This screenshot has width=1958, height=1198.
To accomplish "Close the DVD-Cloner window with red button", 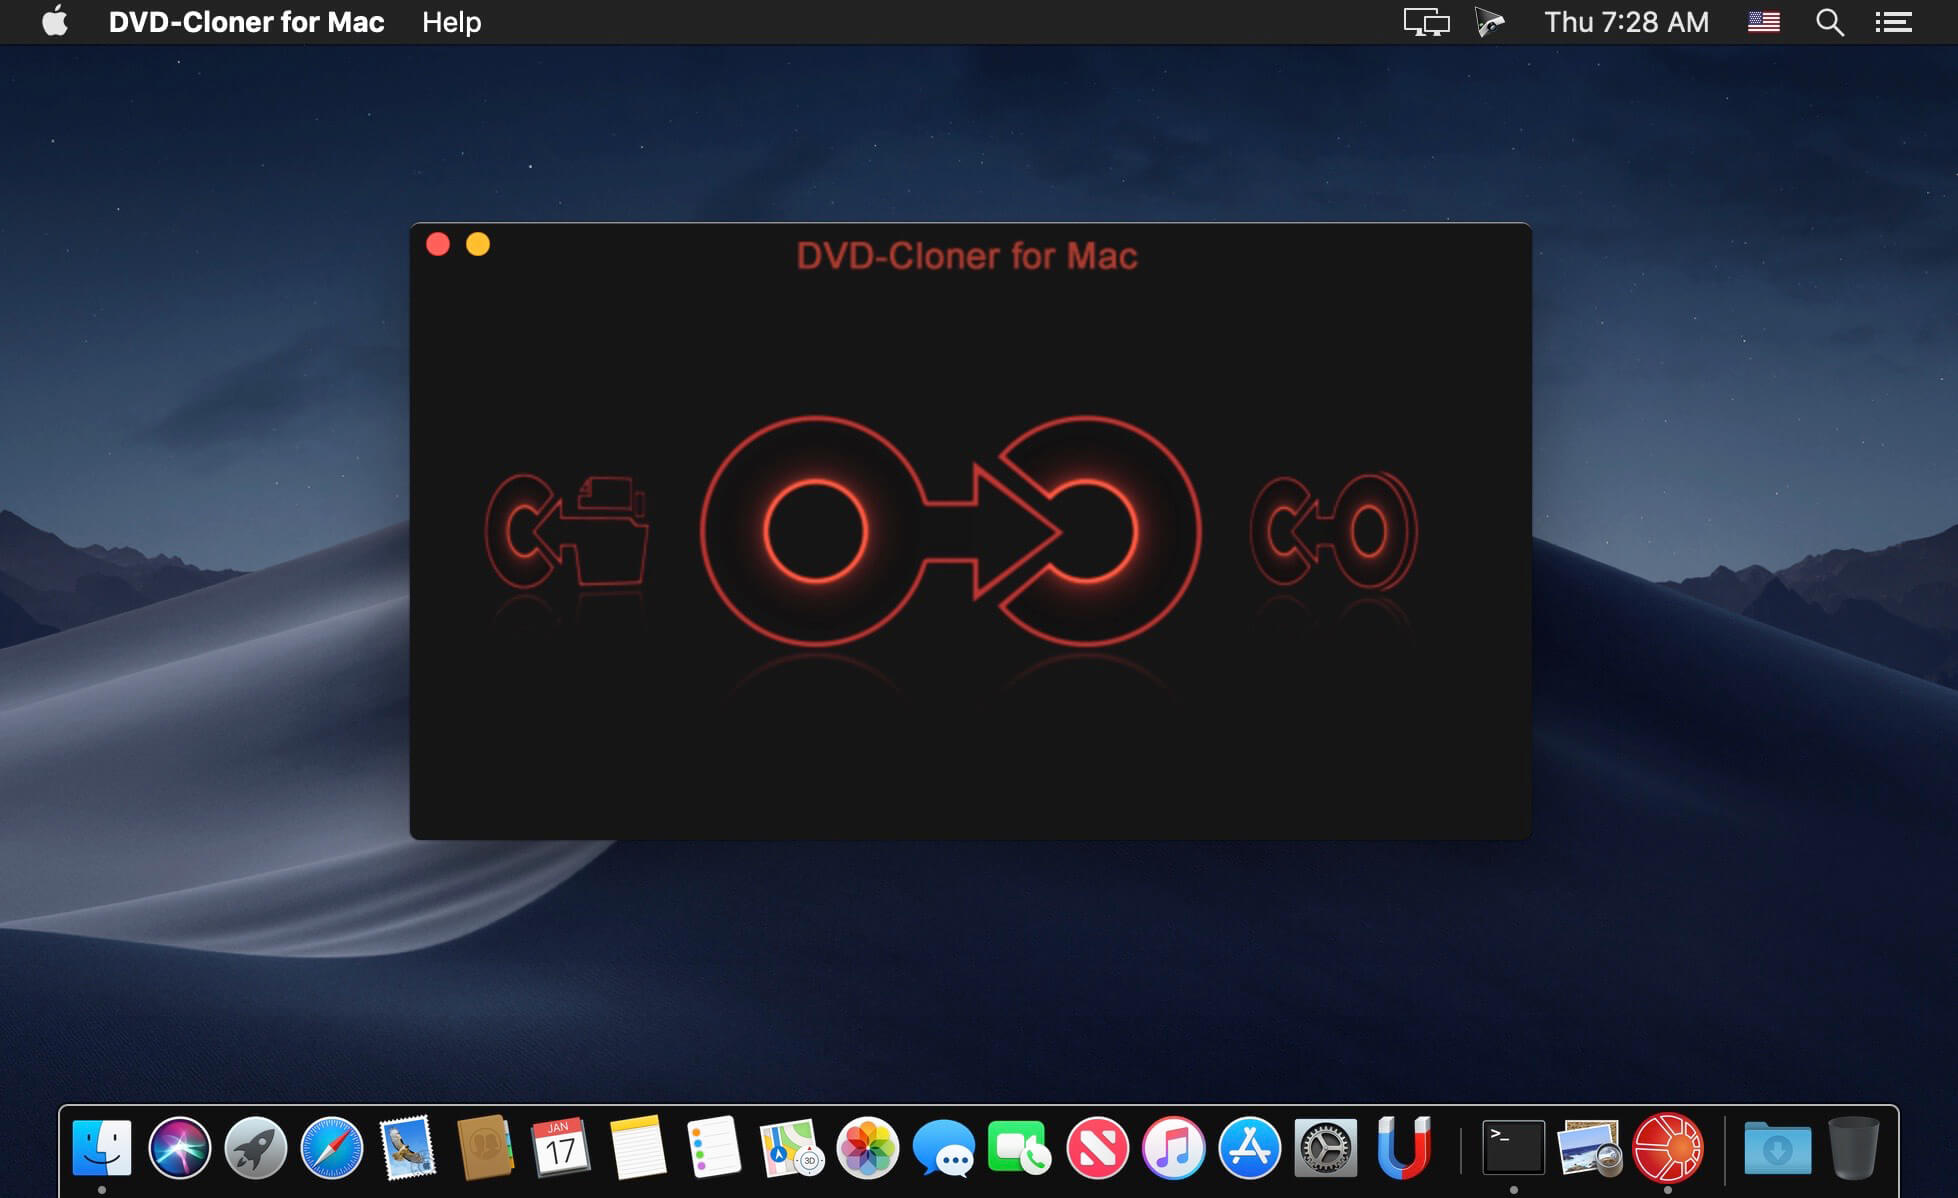I will pyautogui.click(x=438, y=244).
